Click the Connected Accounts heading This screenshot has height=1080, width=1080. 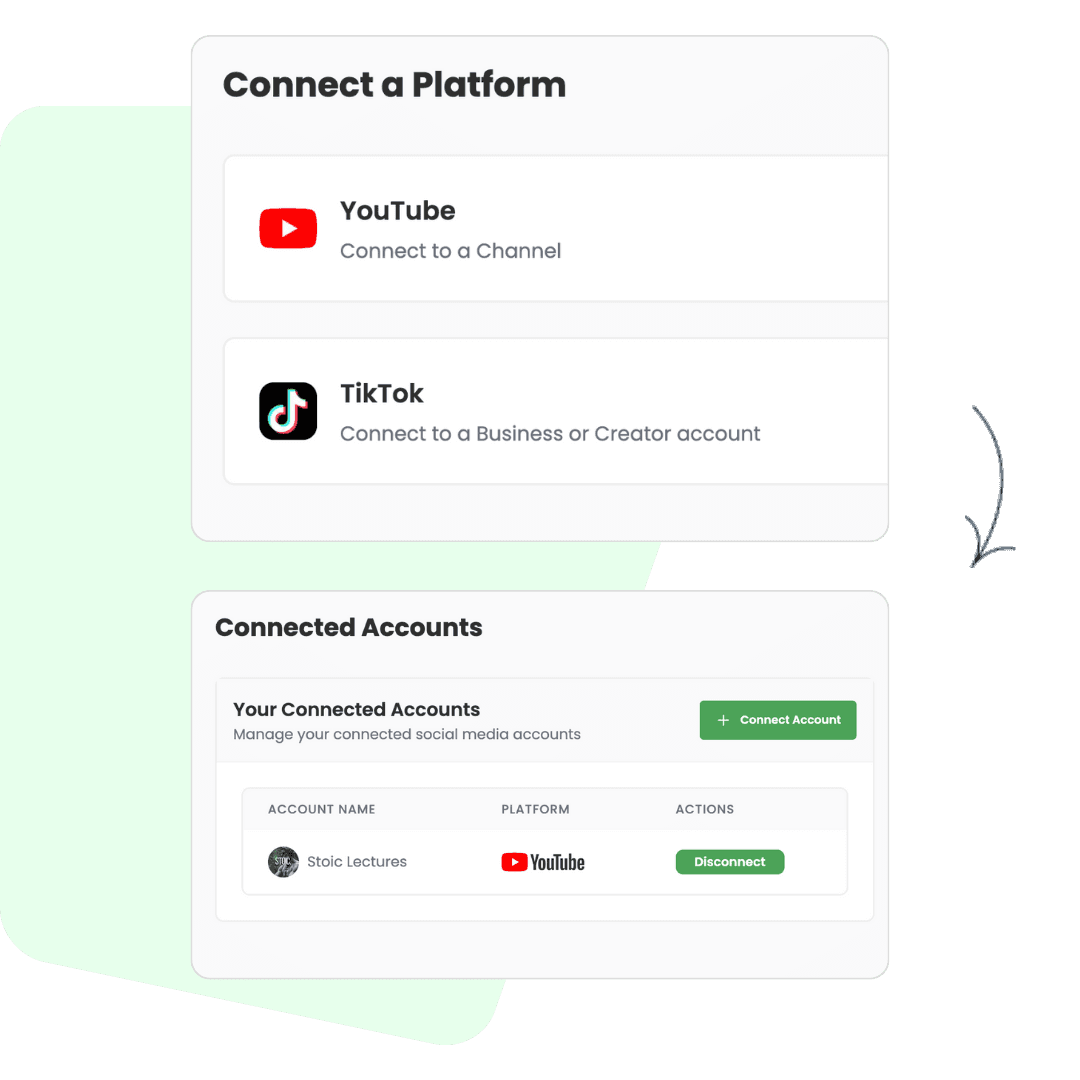(x=349, y=627)
